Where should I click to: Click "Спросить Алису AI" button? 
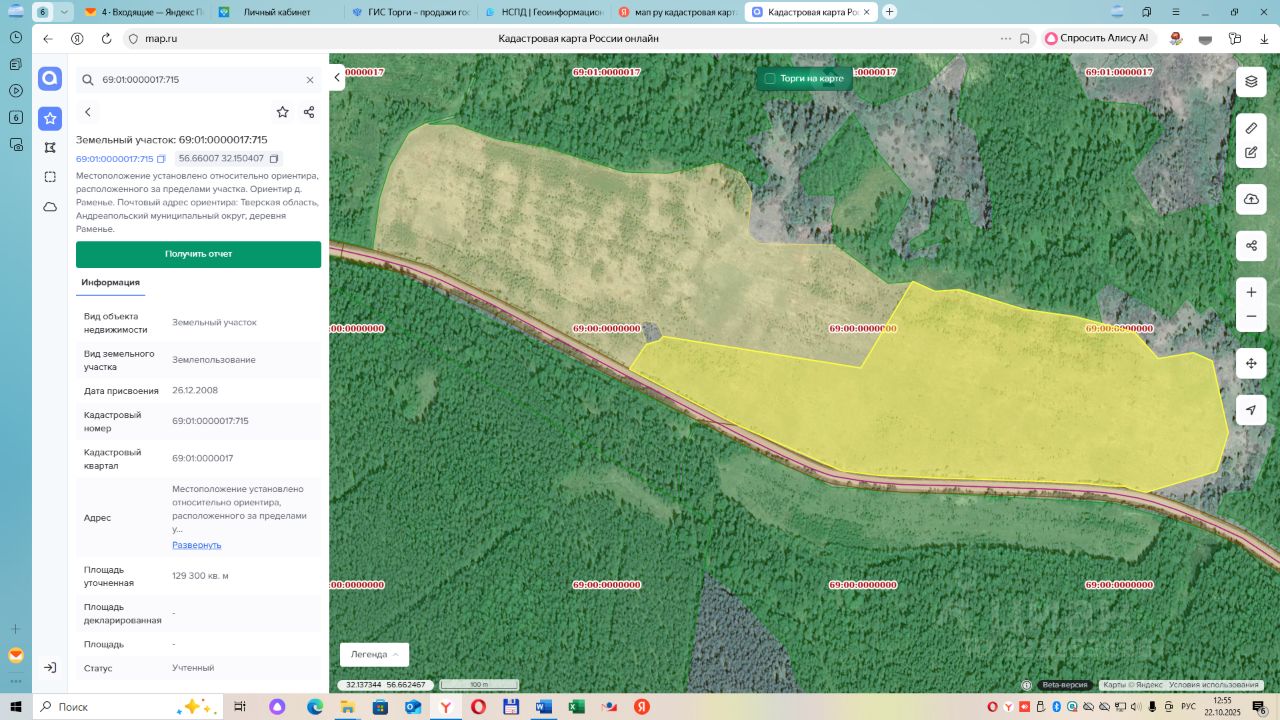tap(1097, 38)
